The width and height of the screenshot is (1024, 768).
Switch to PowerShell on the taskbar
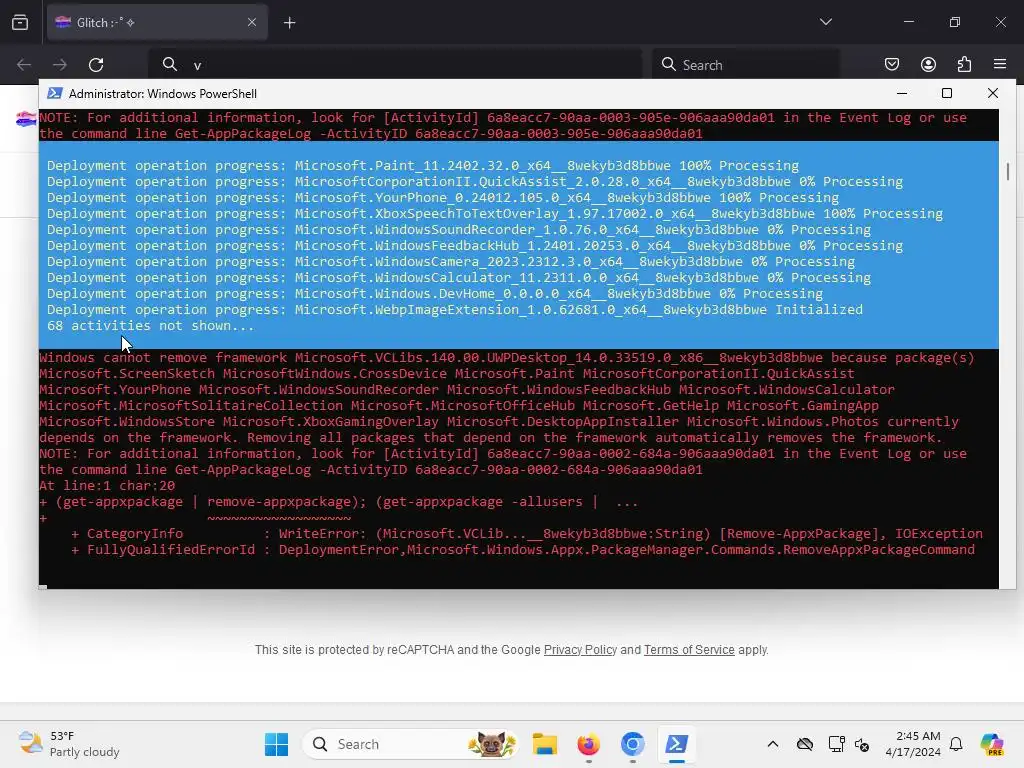coord(677,744)
